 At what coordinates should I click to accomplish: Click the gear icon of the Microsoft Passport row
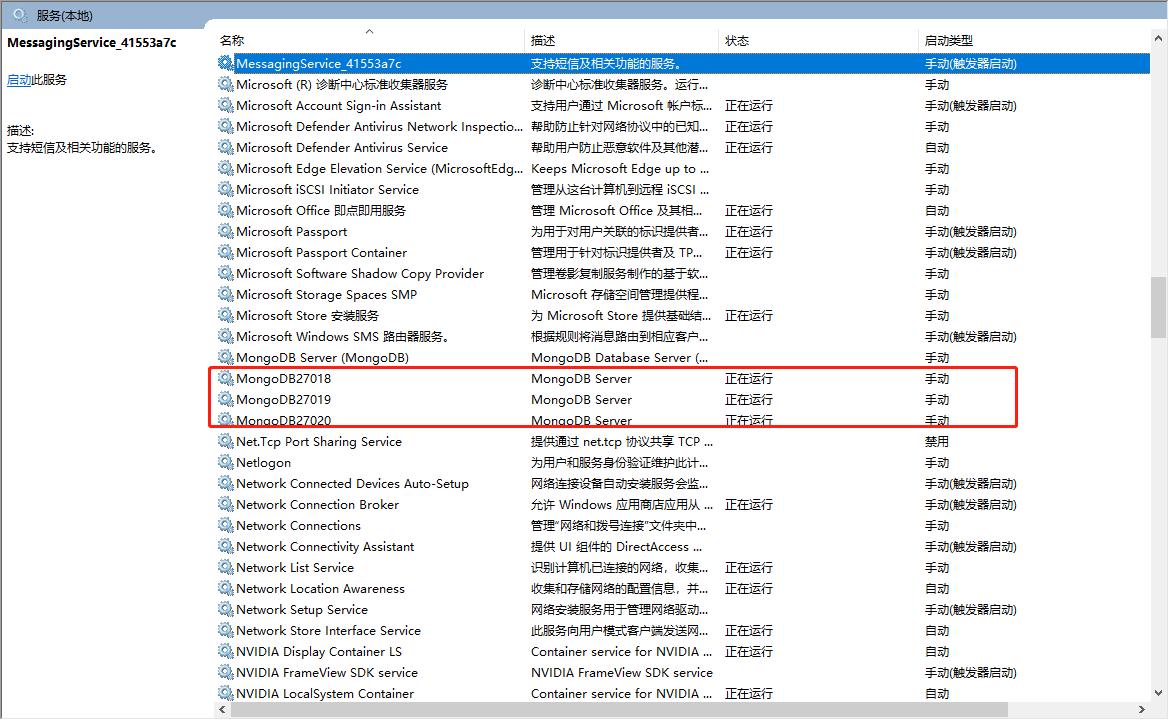pos(226,231)
